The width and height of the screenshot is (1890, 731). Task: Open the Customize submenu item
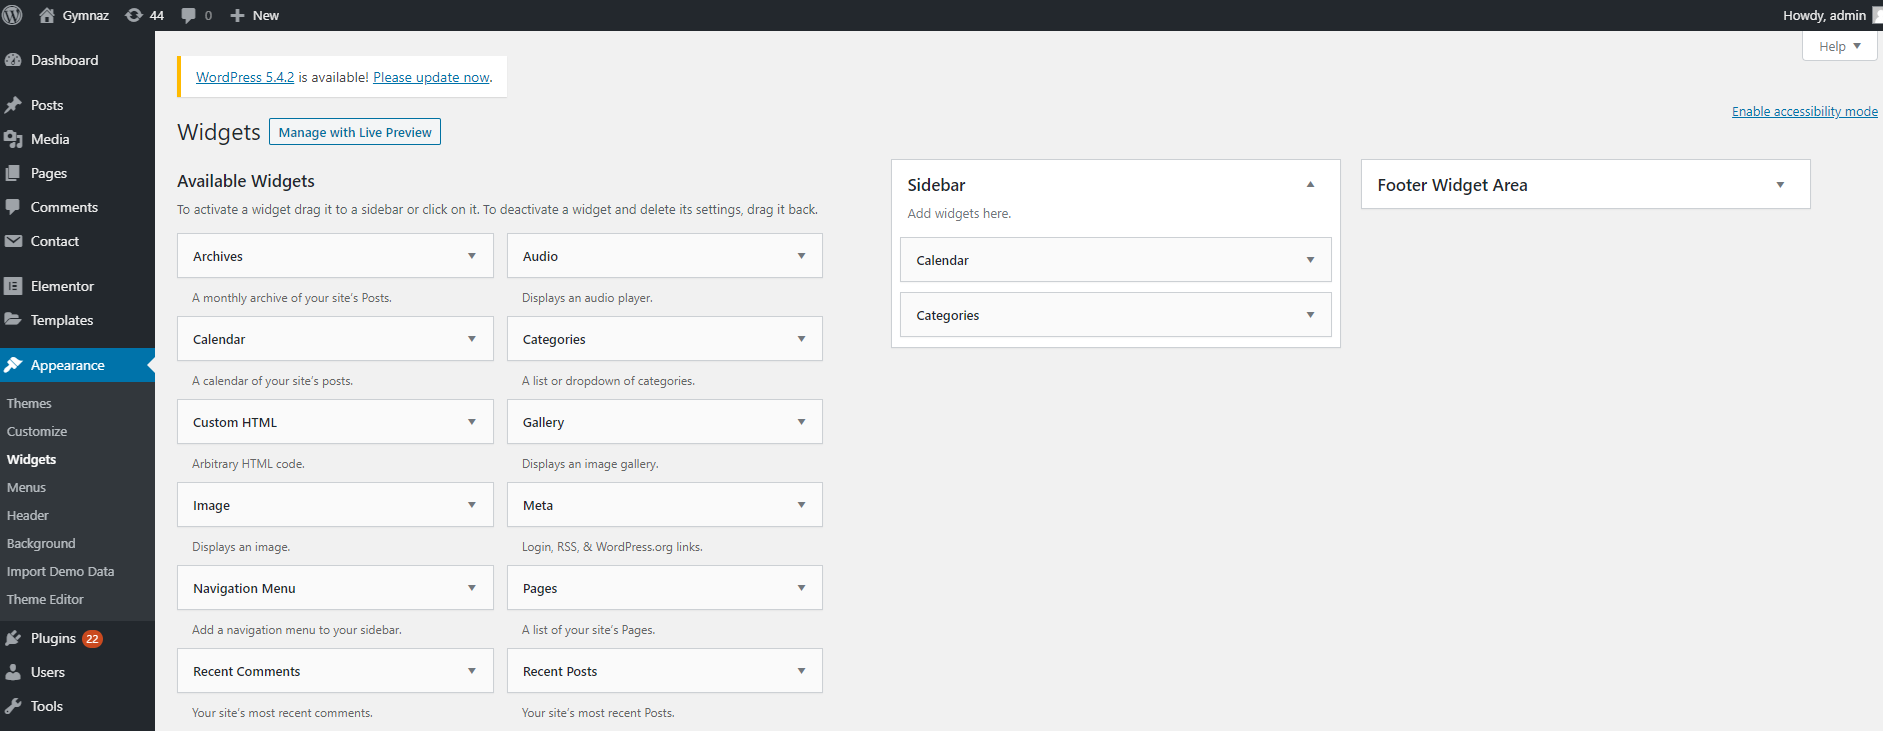pos(37,431)
